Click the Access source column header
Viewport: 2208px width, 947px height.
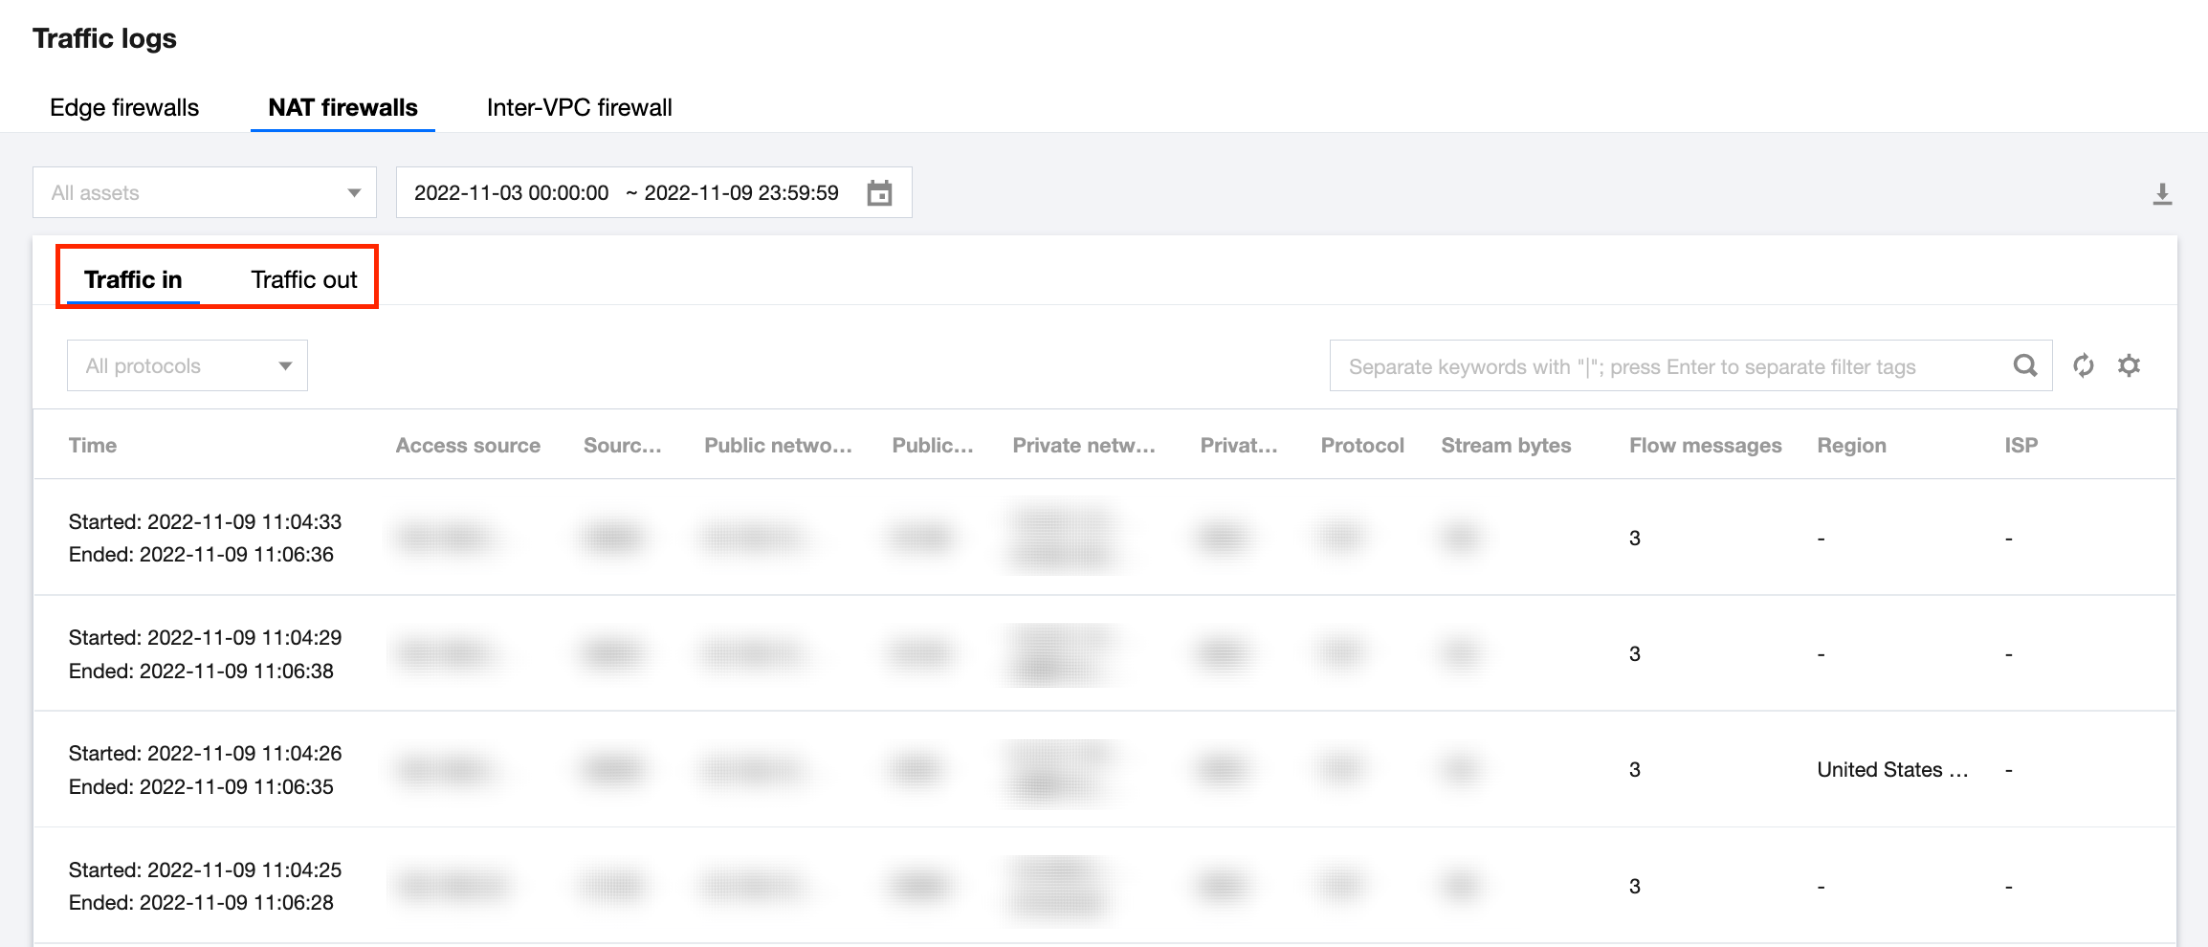467,446
